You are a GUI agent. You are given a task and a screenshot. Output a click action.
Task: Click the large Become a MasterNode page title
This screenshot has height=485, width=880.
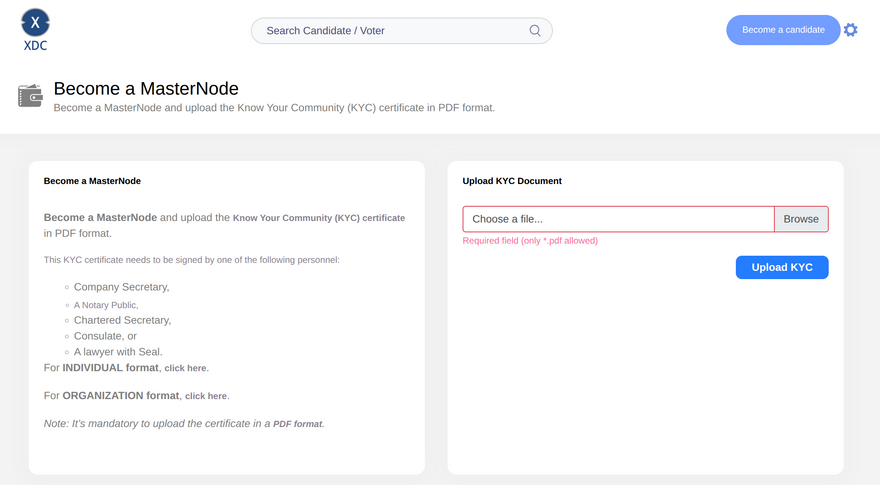coord(146,88)
